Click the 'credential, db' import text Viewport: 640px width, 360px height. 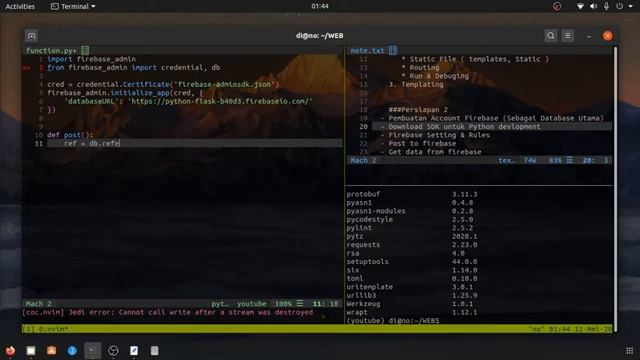click(191, 68)
